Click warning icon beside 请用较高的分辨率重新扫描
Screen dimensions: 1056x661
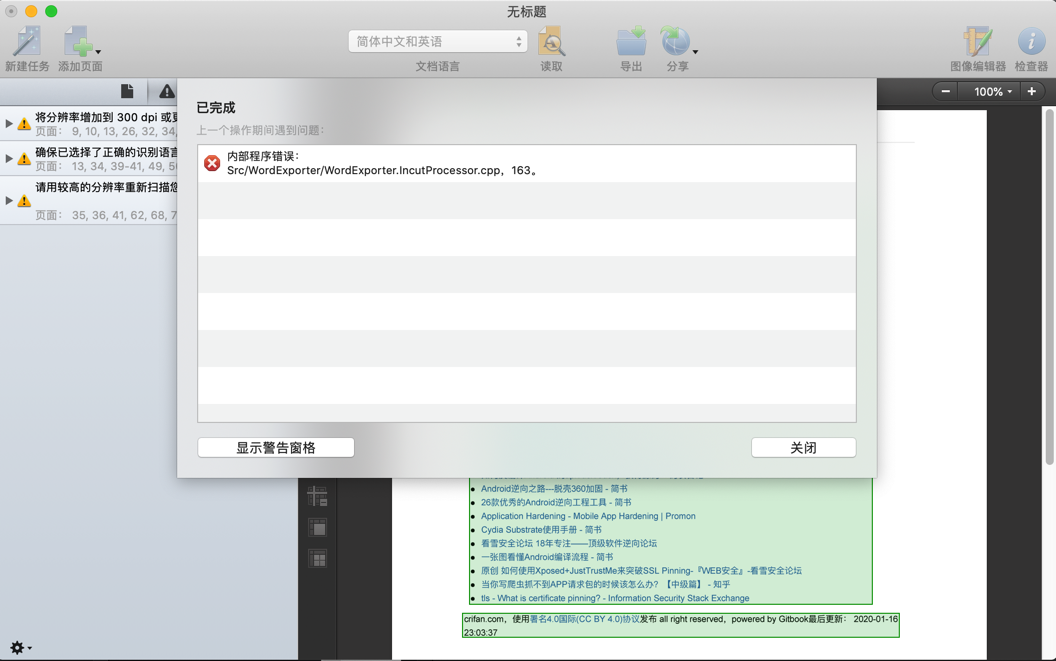[x=24, y=201]
